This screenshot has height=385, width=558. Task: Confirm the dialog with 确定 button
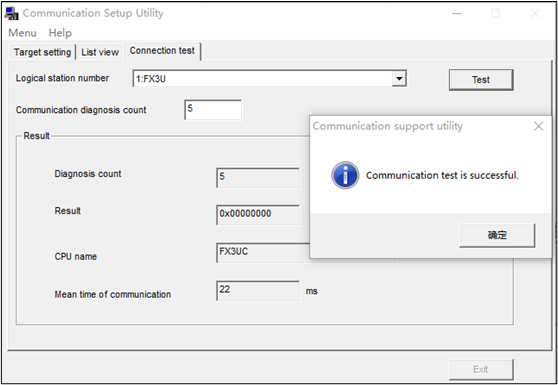pyautogui.click(x=497, y=235)
